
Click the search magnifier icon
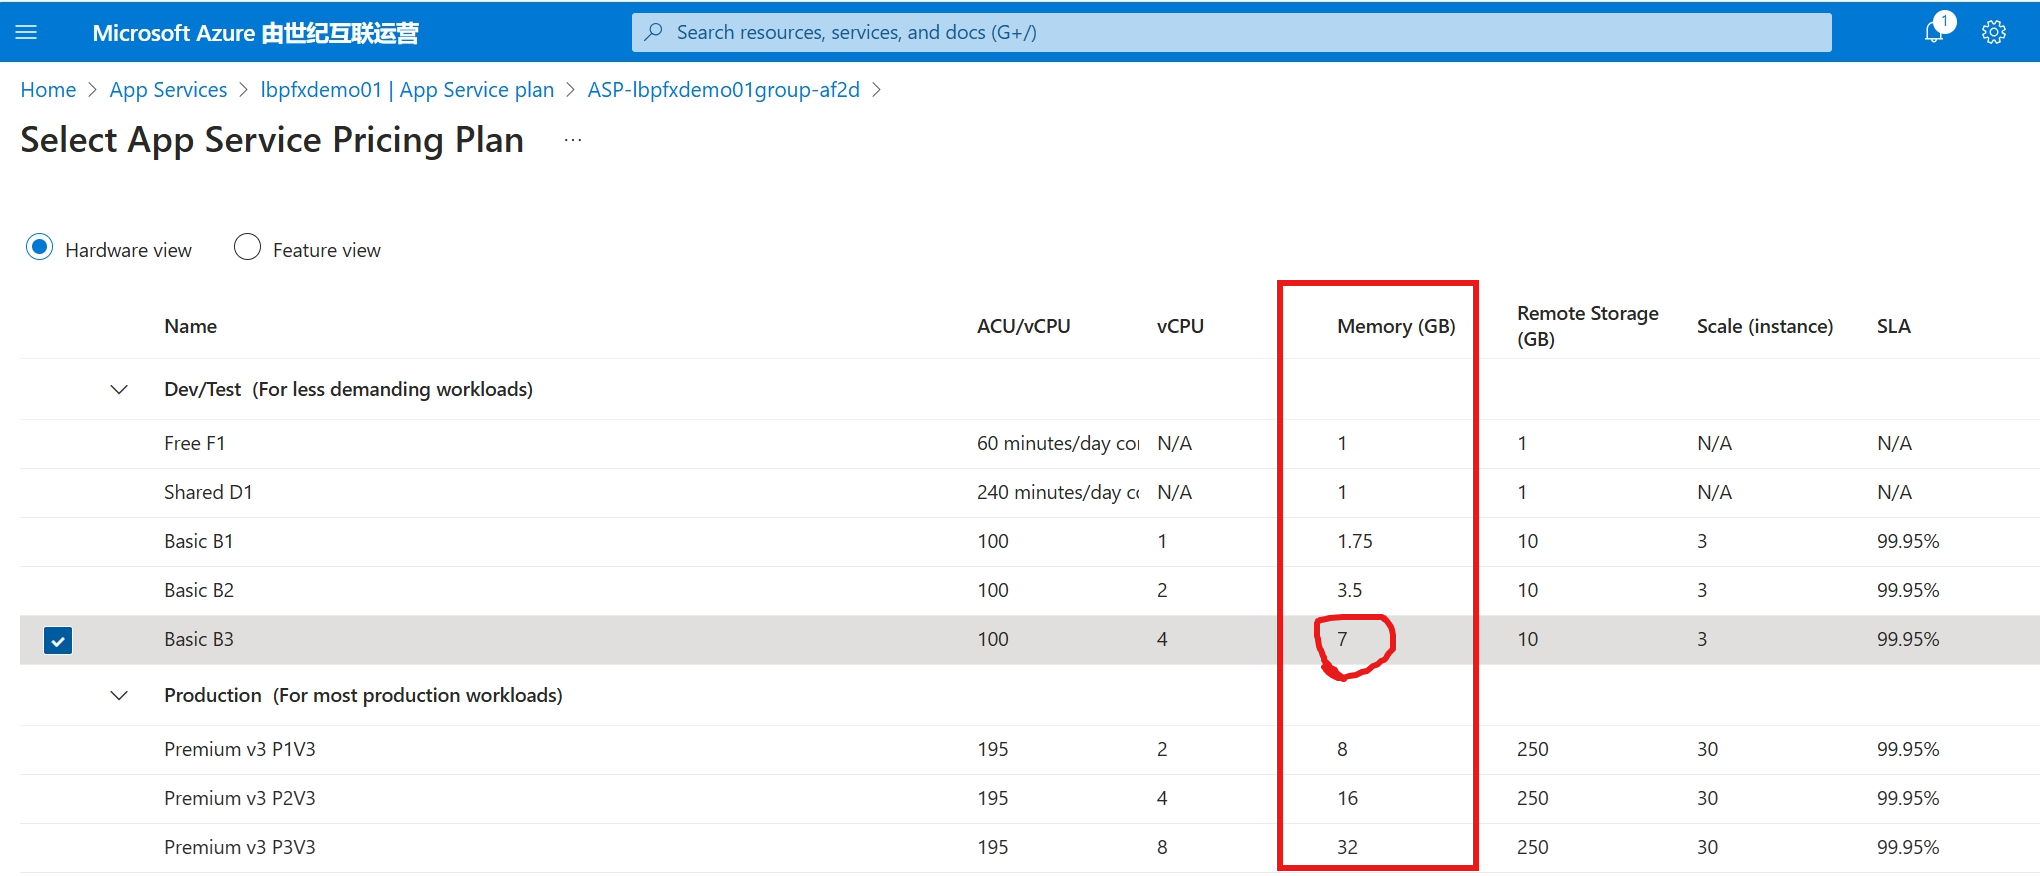653,32
